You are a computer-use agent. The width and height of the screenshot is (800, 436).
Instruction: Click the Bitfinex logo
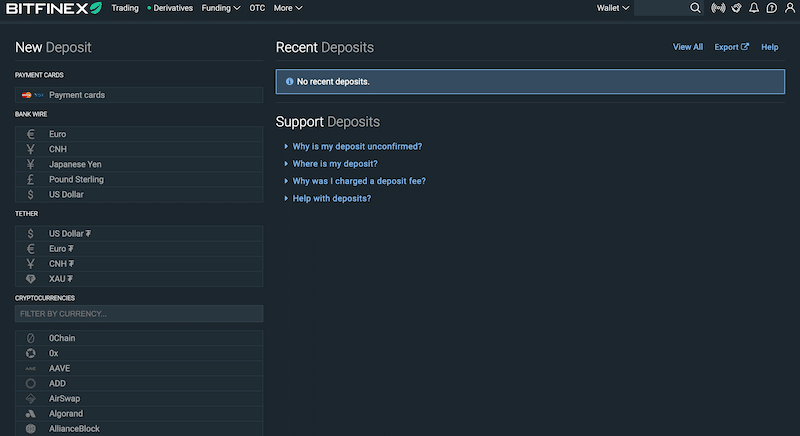54,8
